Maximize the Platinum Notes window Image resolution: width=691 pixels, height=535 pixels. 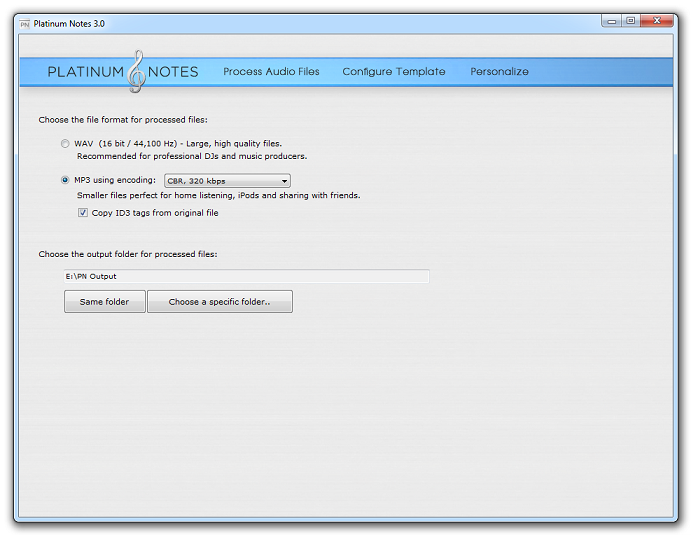coord(631,20)
